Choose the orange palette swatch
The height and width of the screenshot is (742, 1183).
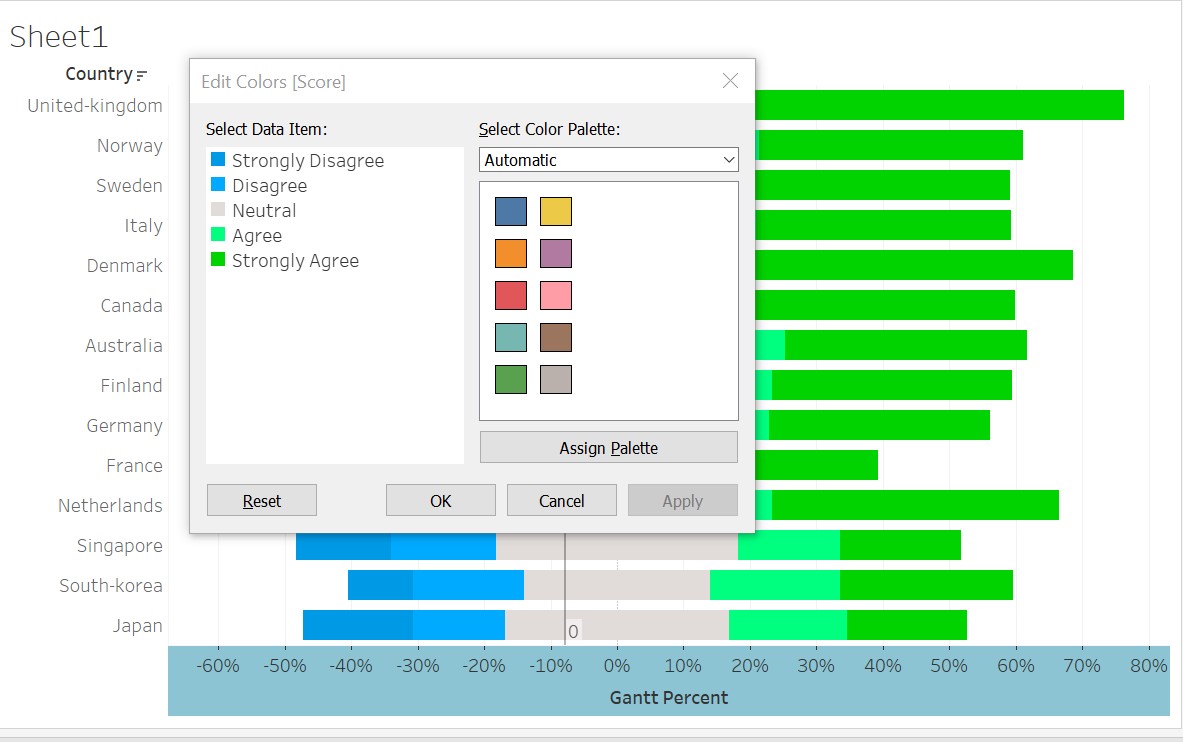pos(511,254)
